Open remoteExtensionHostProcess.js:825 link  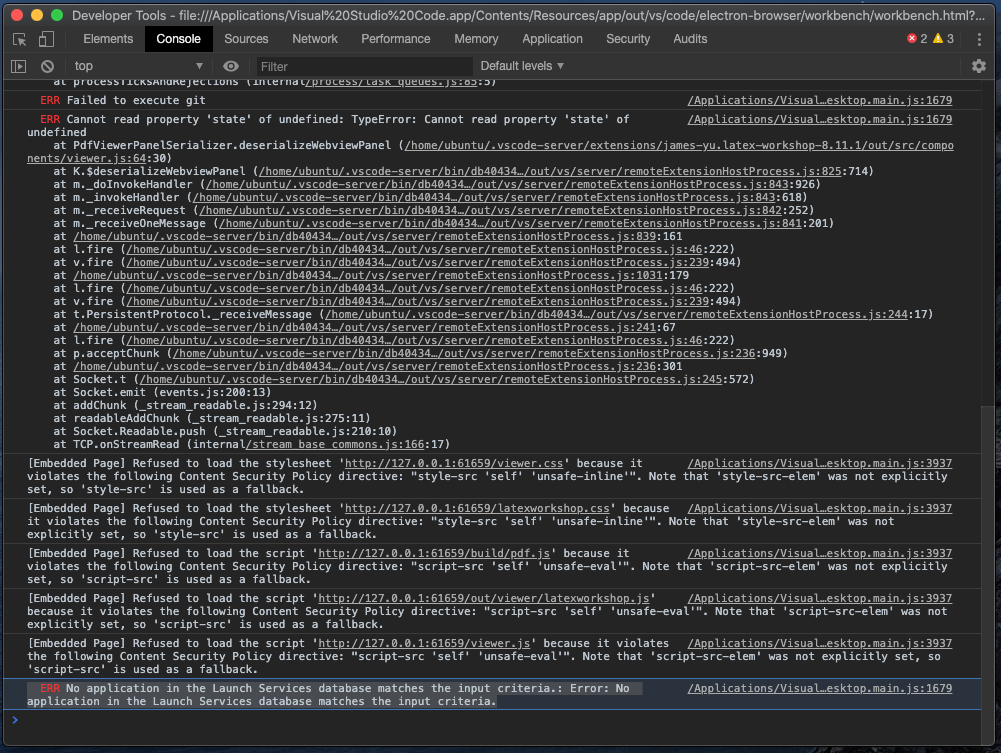click(x=550, y=171)
